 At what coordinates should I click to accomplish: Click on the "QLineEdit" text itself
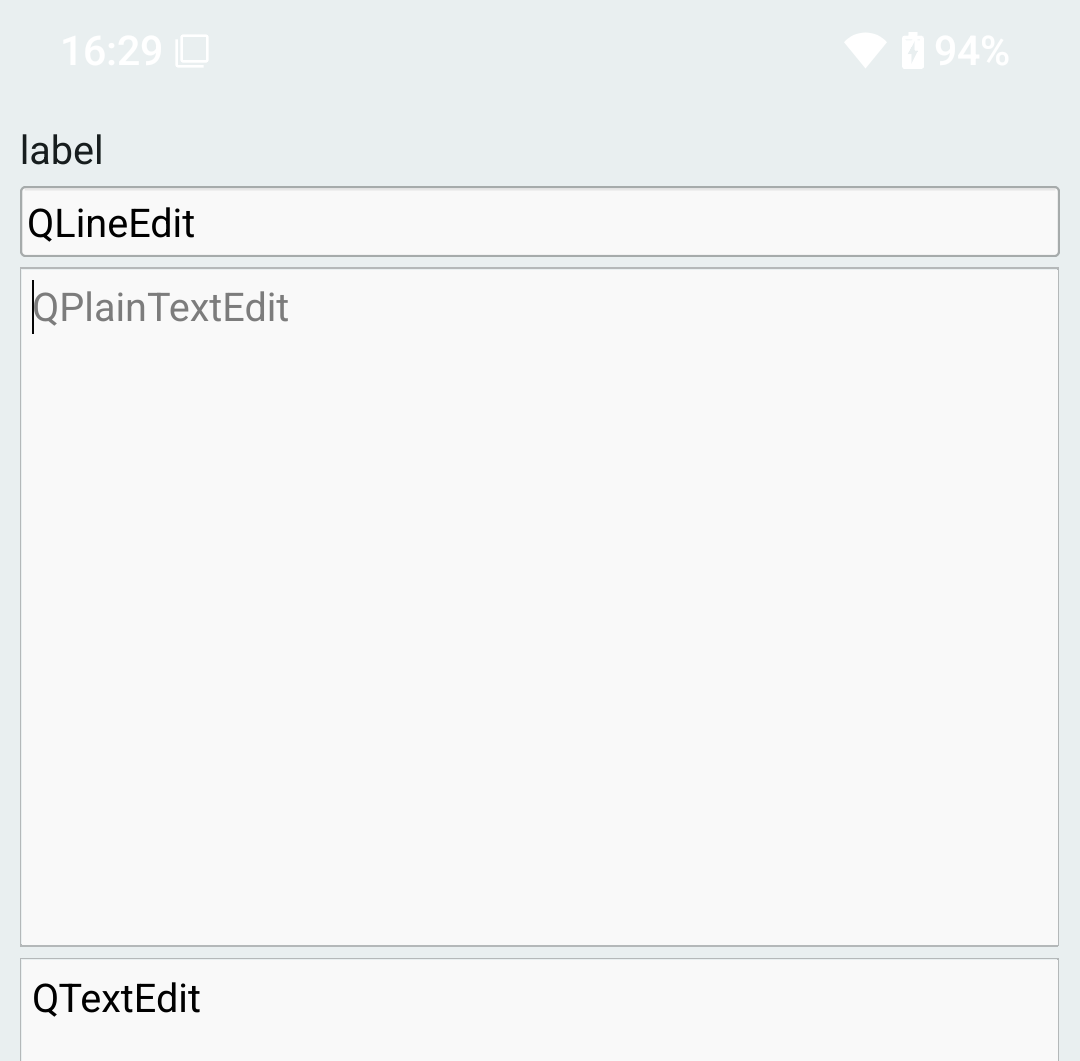[x=111, y=223]
